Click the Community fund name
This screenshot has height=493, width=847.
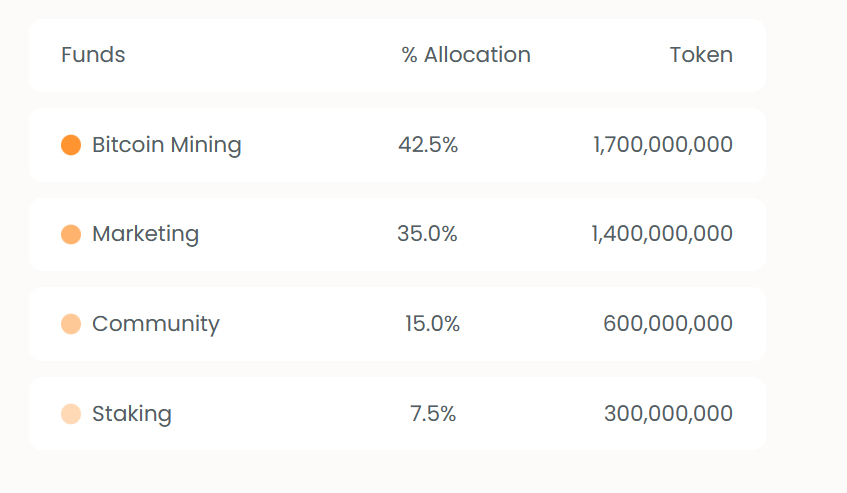156,324
